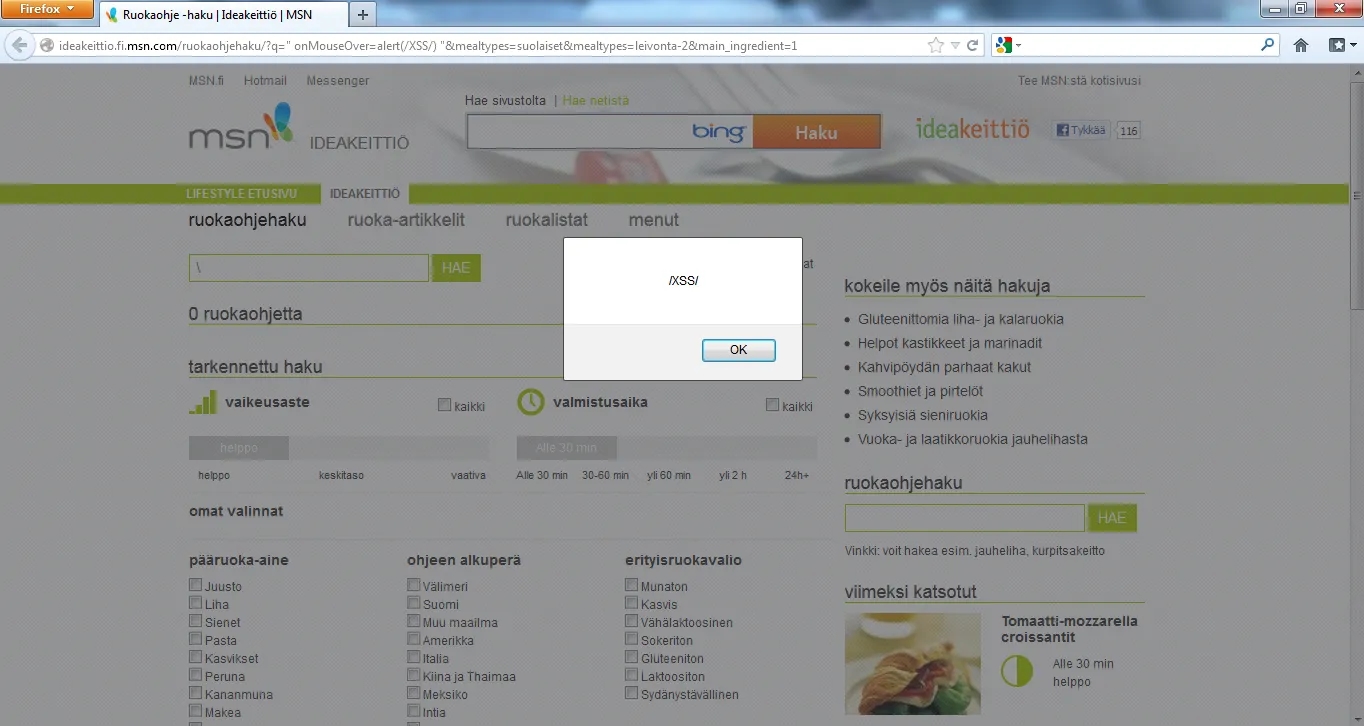The width and height of the screenshot is (1364, 726).
Task: Open a new tab with the plus button
Action: pos(362,14)
